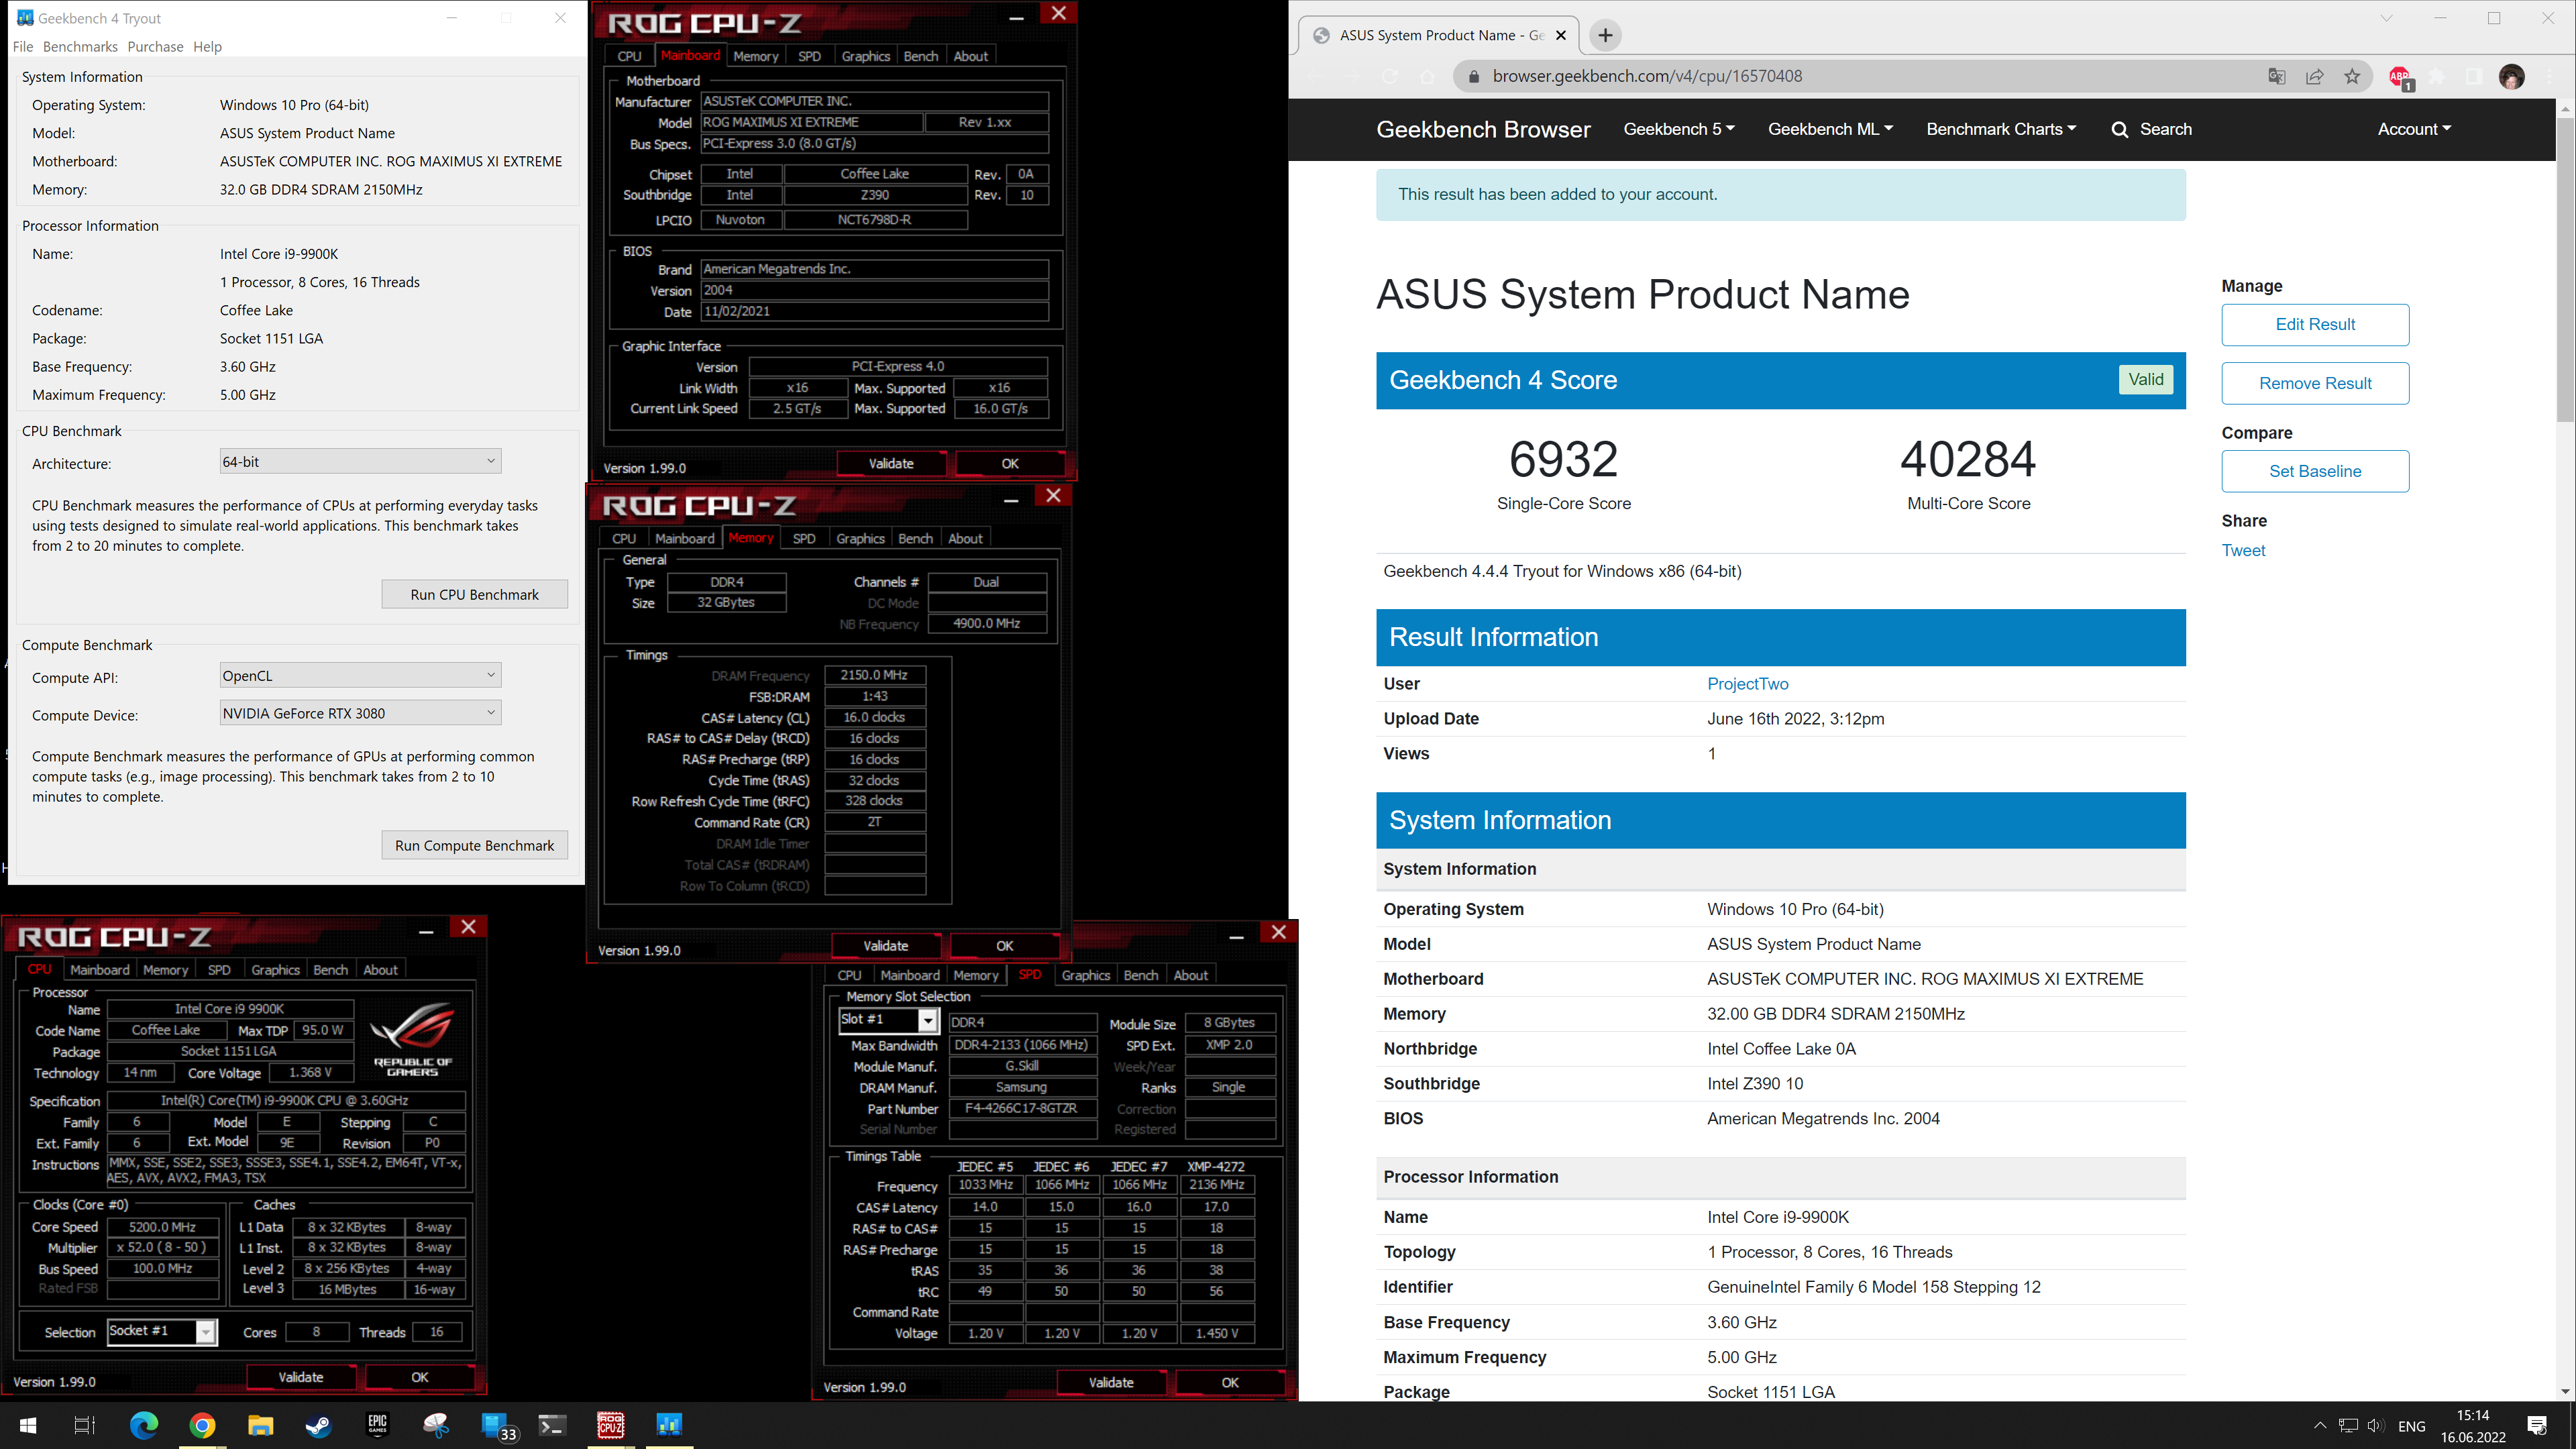Open the network status tray icon
The image size is (2576, 1449).
(2348, 1426)
